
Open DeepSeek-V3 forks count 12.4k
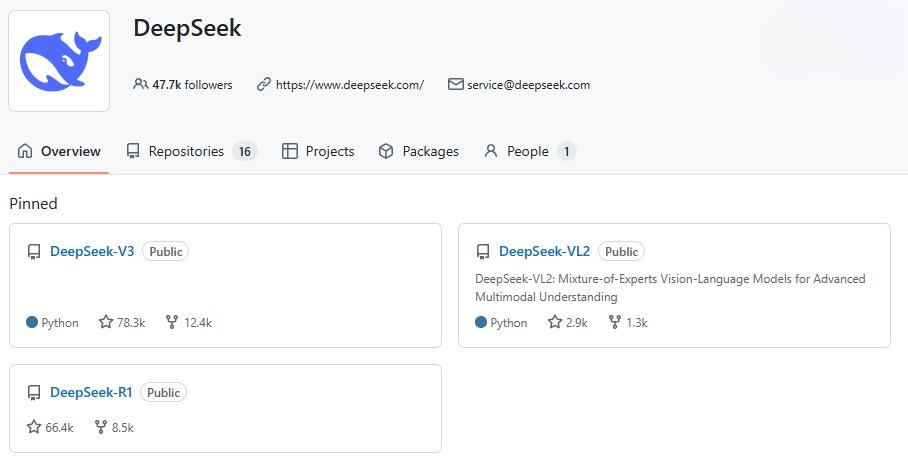198,322
